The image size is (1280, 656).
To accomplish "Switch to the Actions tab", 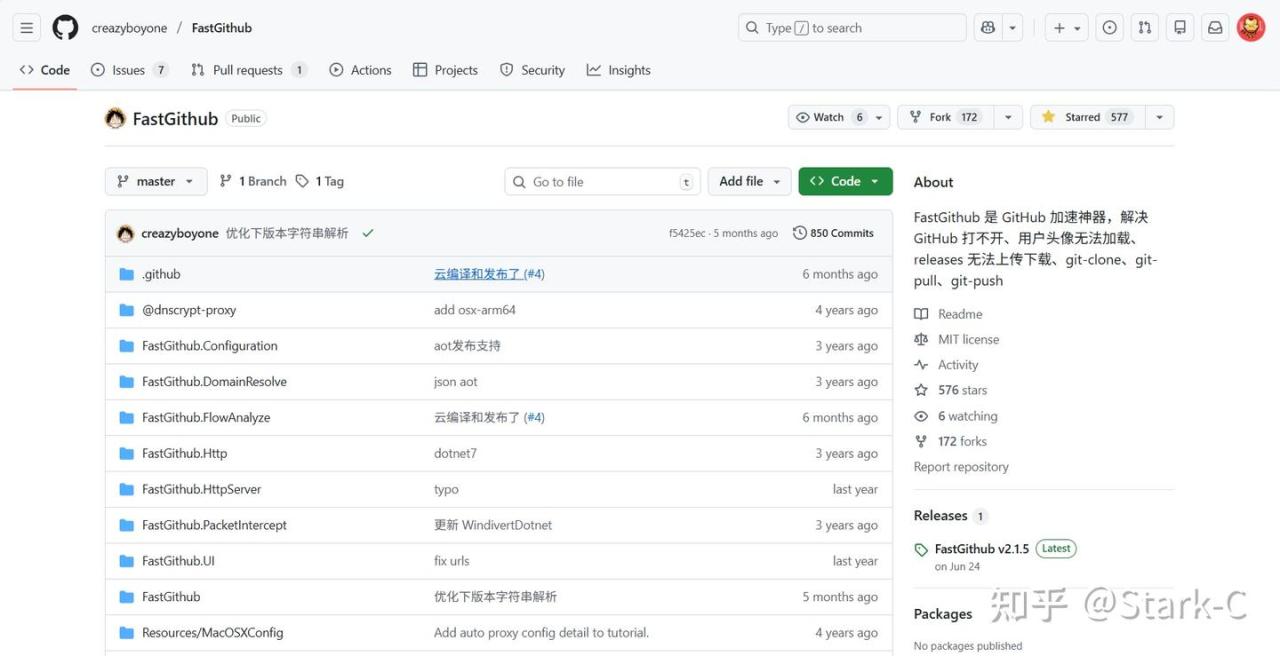I will [x=360, y=70].
